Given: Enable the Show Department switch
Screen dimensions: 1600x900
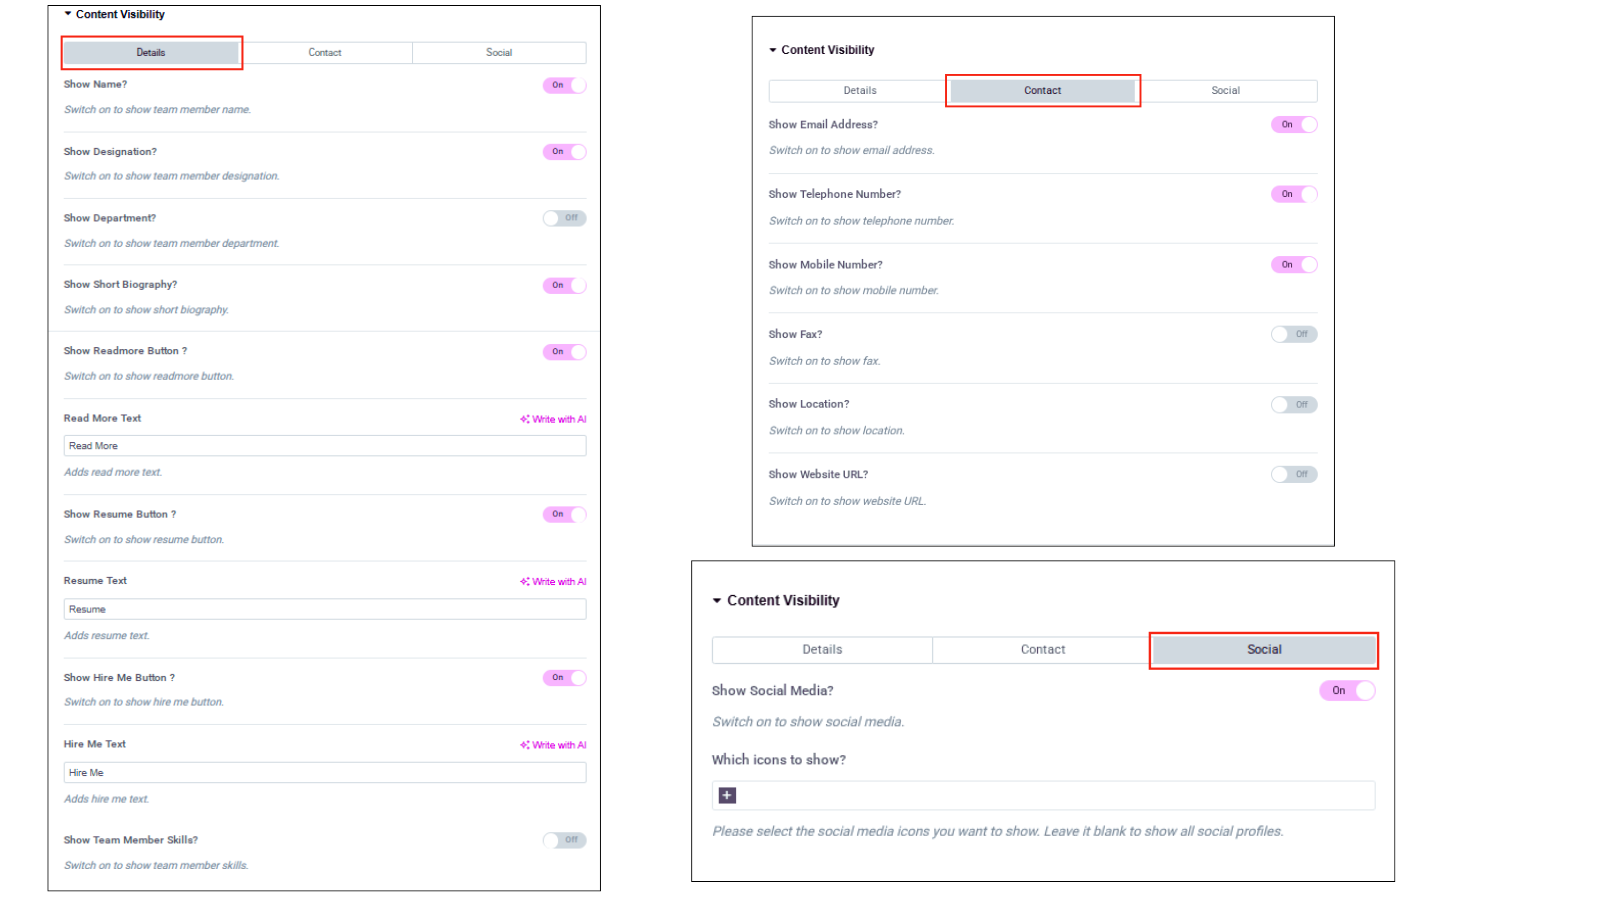Looking at the screenshot, I should pos(565,218).
